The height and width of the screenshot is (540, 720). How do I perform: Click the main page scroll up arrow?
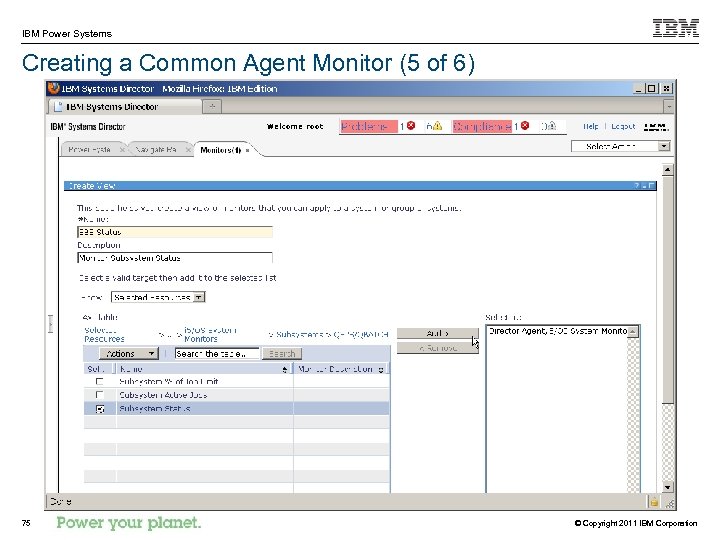tap(668, 169)
